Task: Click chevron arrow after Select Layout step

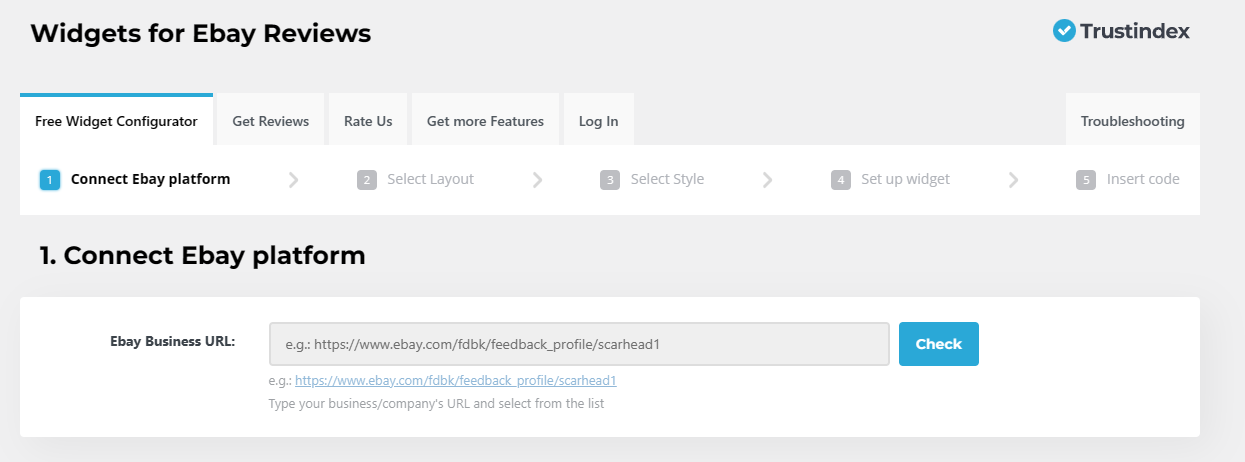Action: pos(537,180)
